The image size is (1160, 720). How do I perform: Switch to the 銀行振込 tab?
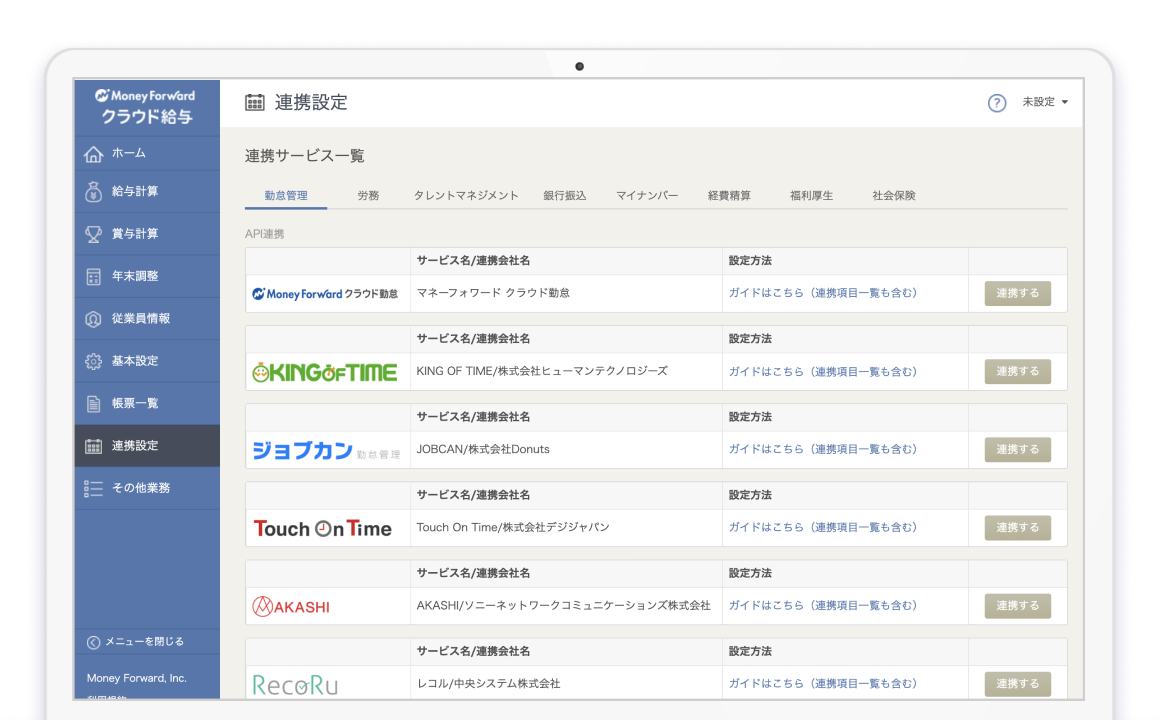coord(564,195)
